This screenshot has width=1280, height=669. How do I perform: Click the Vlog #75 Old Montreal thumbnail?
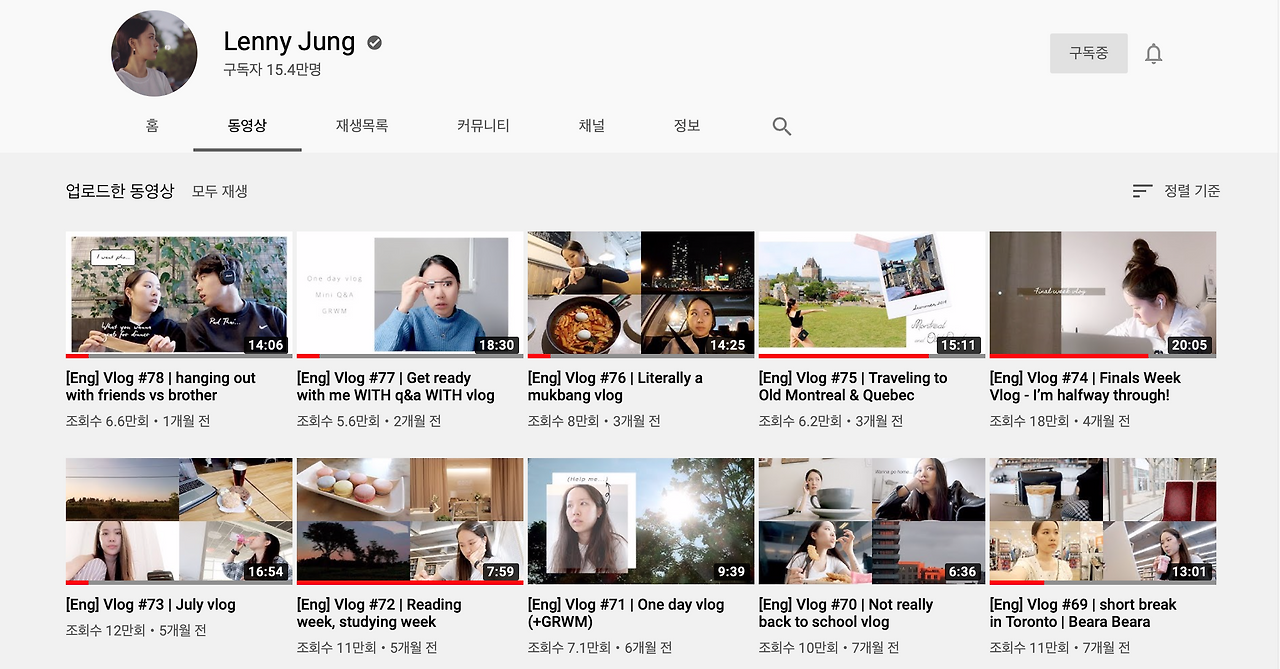871,292
